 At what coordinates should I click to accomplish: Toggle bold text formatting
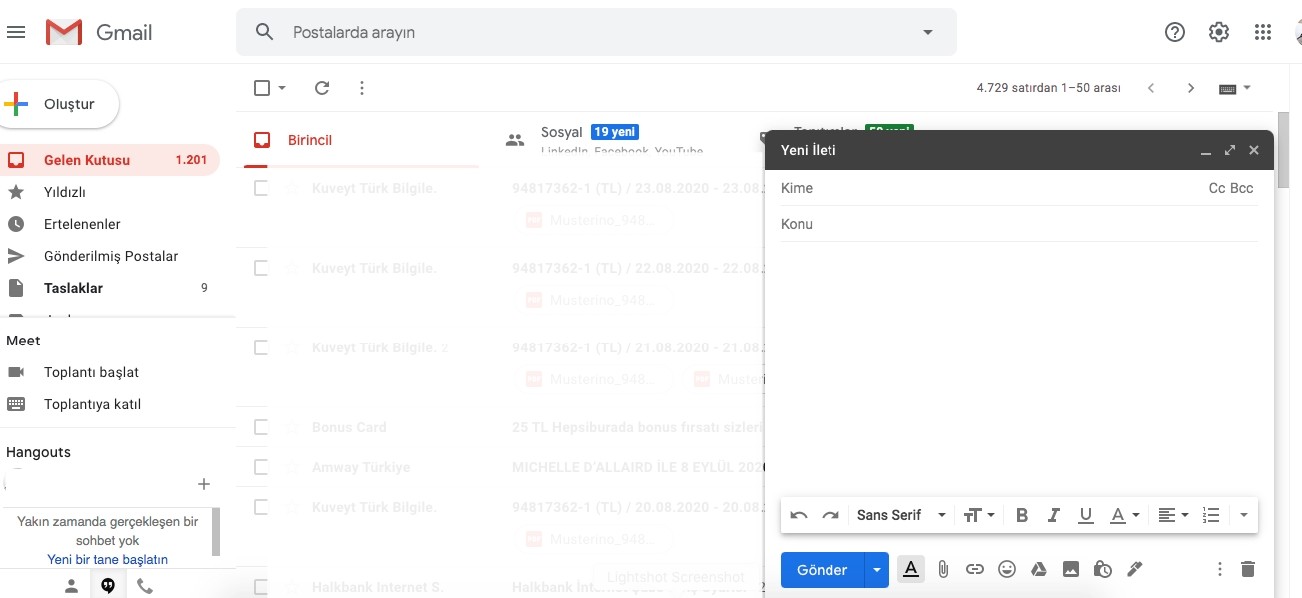(1022, 515)
